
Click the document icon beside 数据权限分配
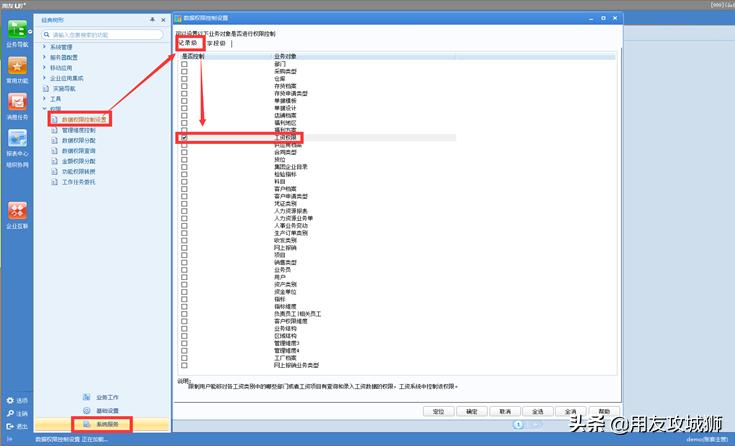pos(55,140)
